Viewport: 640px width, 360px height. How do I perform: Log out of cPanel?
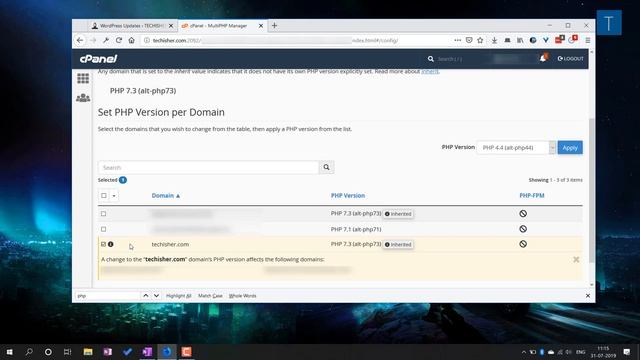tap(570, 58)
